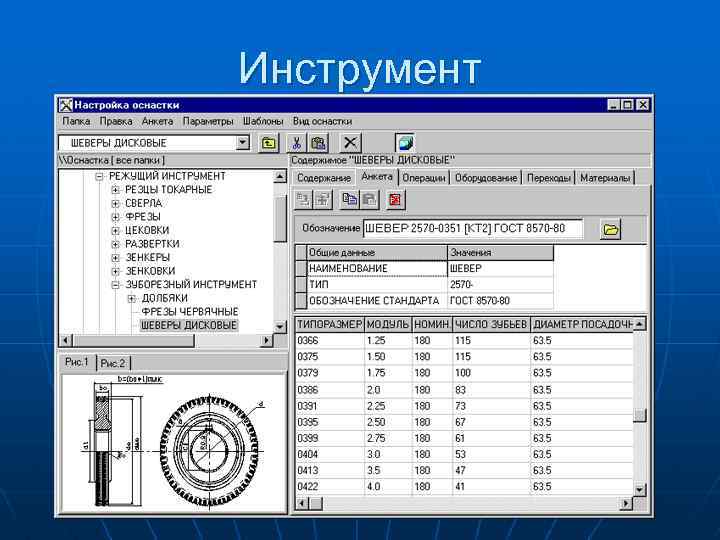The image size is (720, 540).
Task: Select table row 0391
Action: coord(464,406)
